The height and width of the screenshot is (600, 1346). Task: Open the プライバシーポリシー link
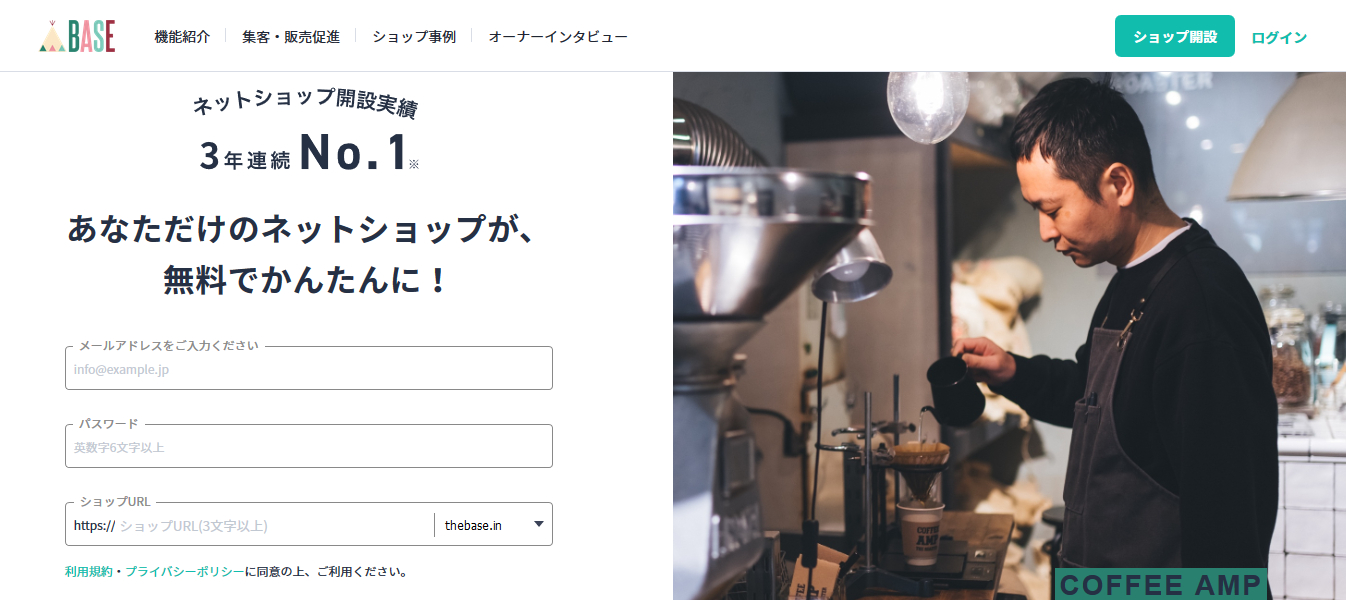(185, 572)
